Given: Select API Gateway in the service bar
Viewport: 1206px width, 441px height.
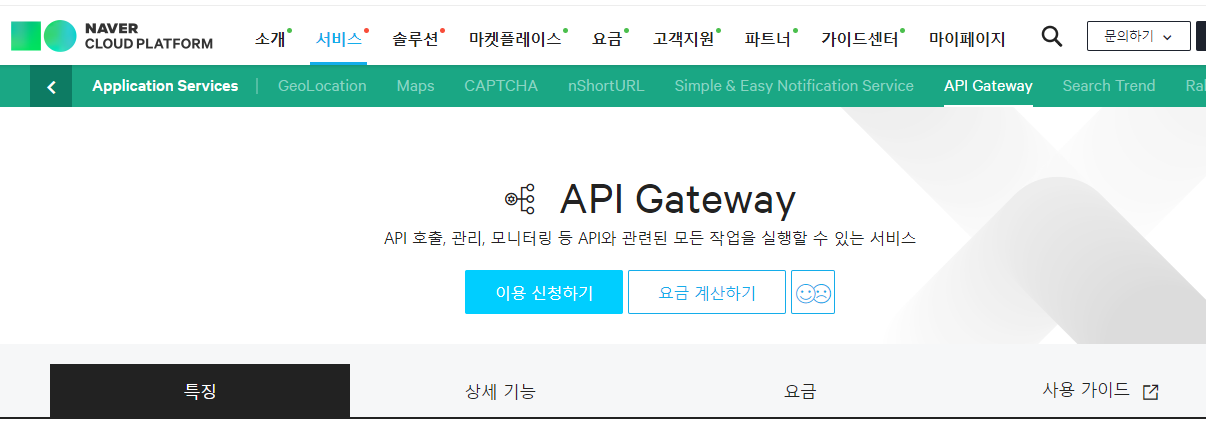Looking at the screenshot, I should point(988,86).
